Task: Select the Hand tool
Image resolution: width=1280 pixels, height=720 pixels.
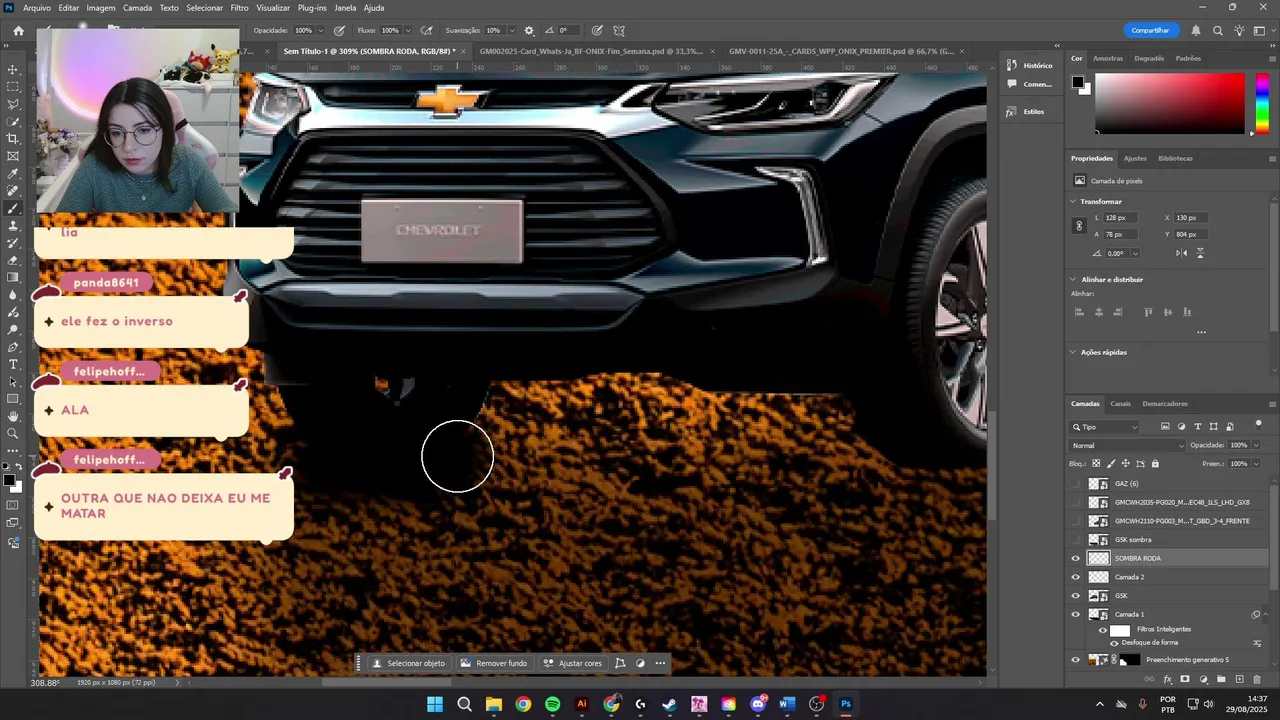Action: coord(13,416)
